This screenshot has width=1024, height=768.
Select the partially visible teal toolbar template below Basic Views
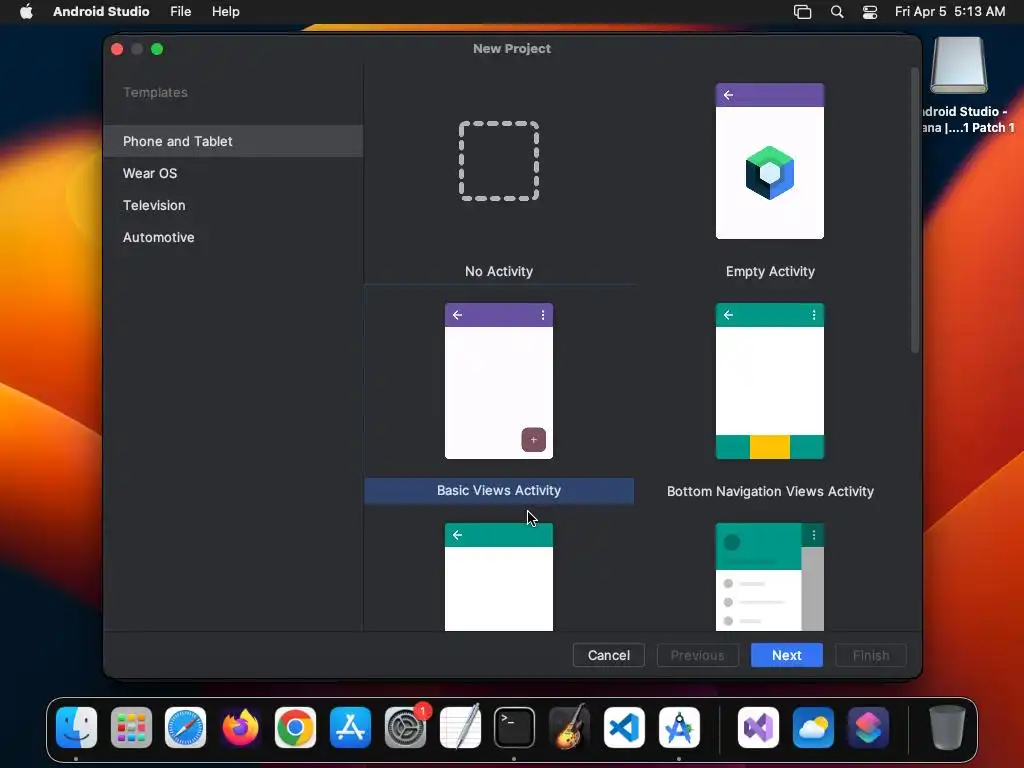499,577
